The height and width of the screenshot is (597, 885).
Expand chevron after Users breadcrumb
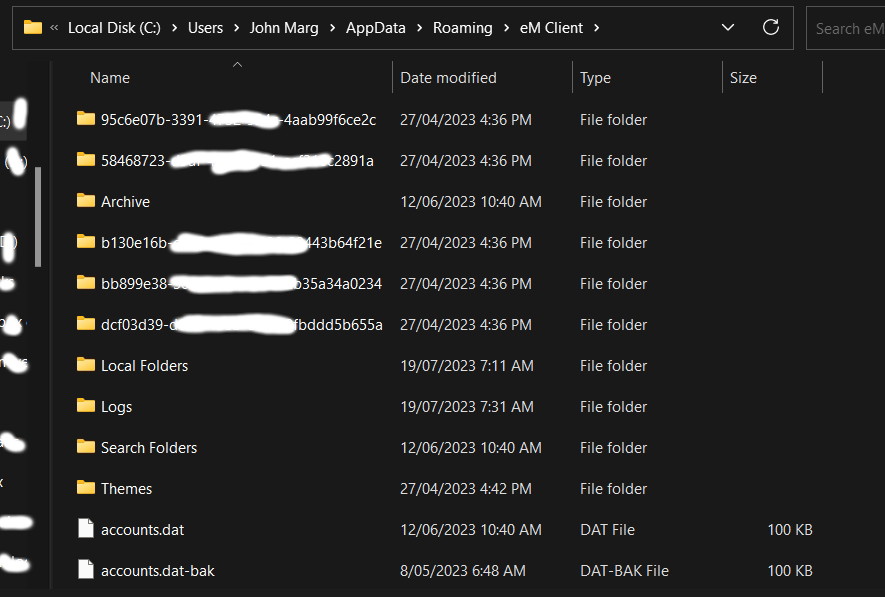(x=236, y=28)
